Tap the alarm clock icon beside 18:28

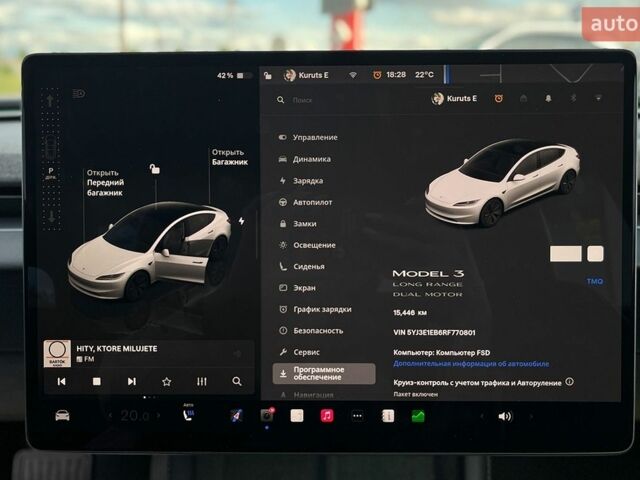coord(377,75)
